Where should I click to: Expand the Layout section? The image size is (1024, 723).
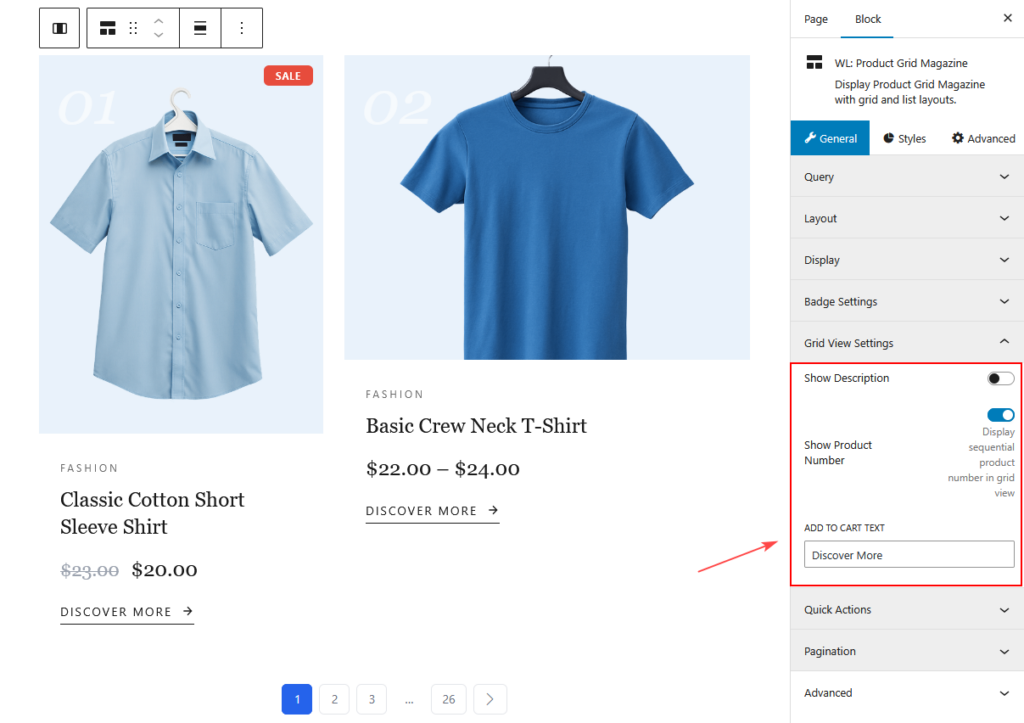(905, 218)
